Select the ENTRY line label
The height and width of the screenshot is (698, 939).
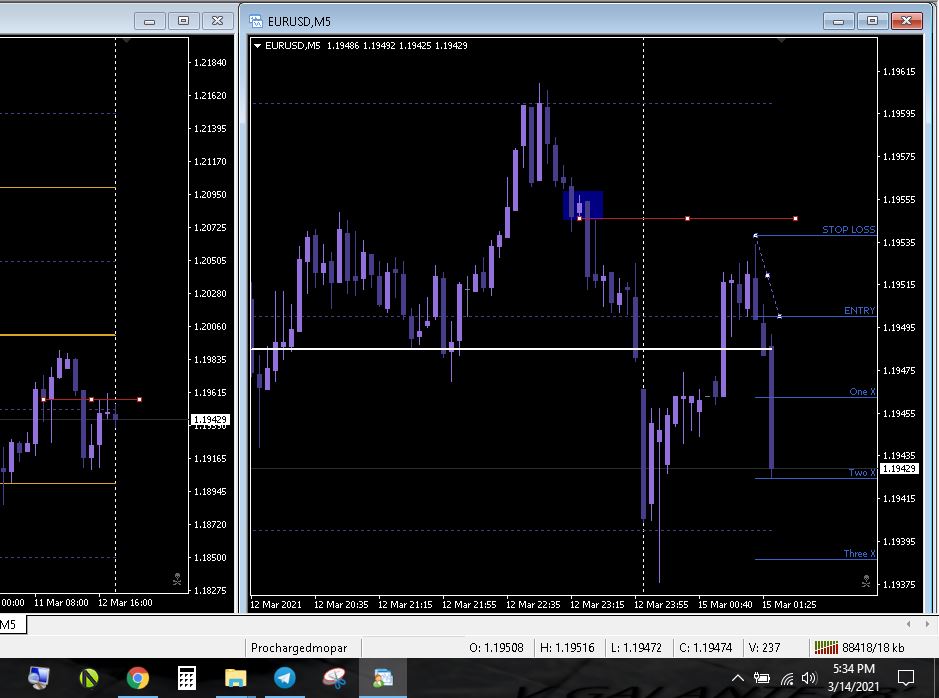(x=859, y=310)
